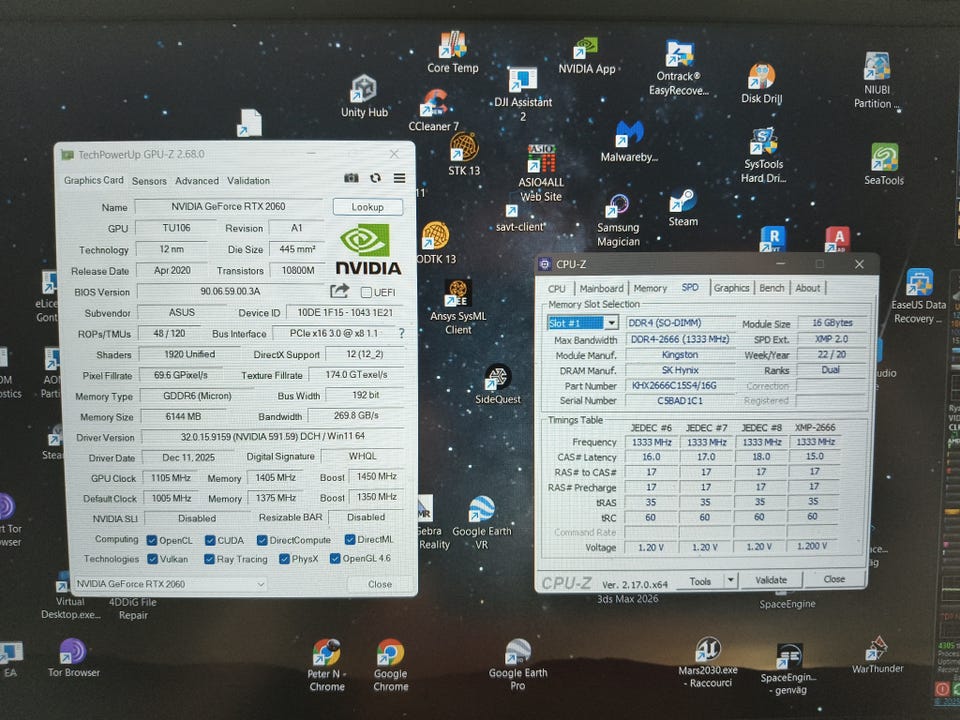Open the Unity Hub desktop icon
960x720 pixels.
coord(364,96)
